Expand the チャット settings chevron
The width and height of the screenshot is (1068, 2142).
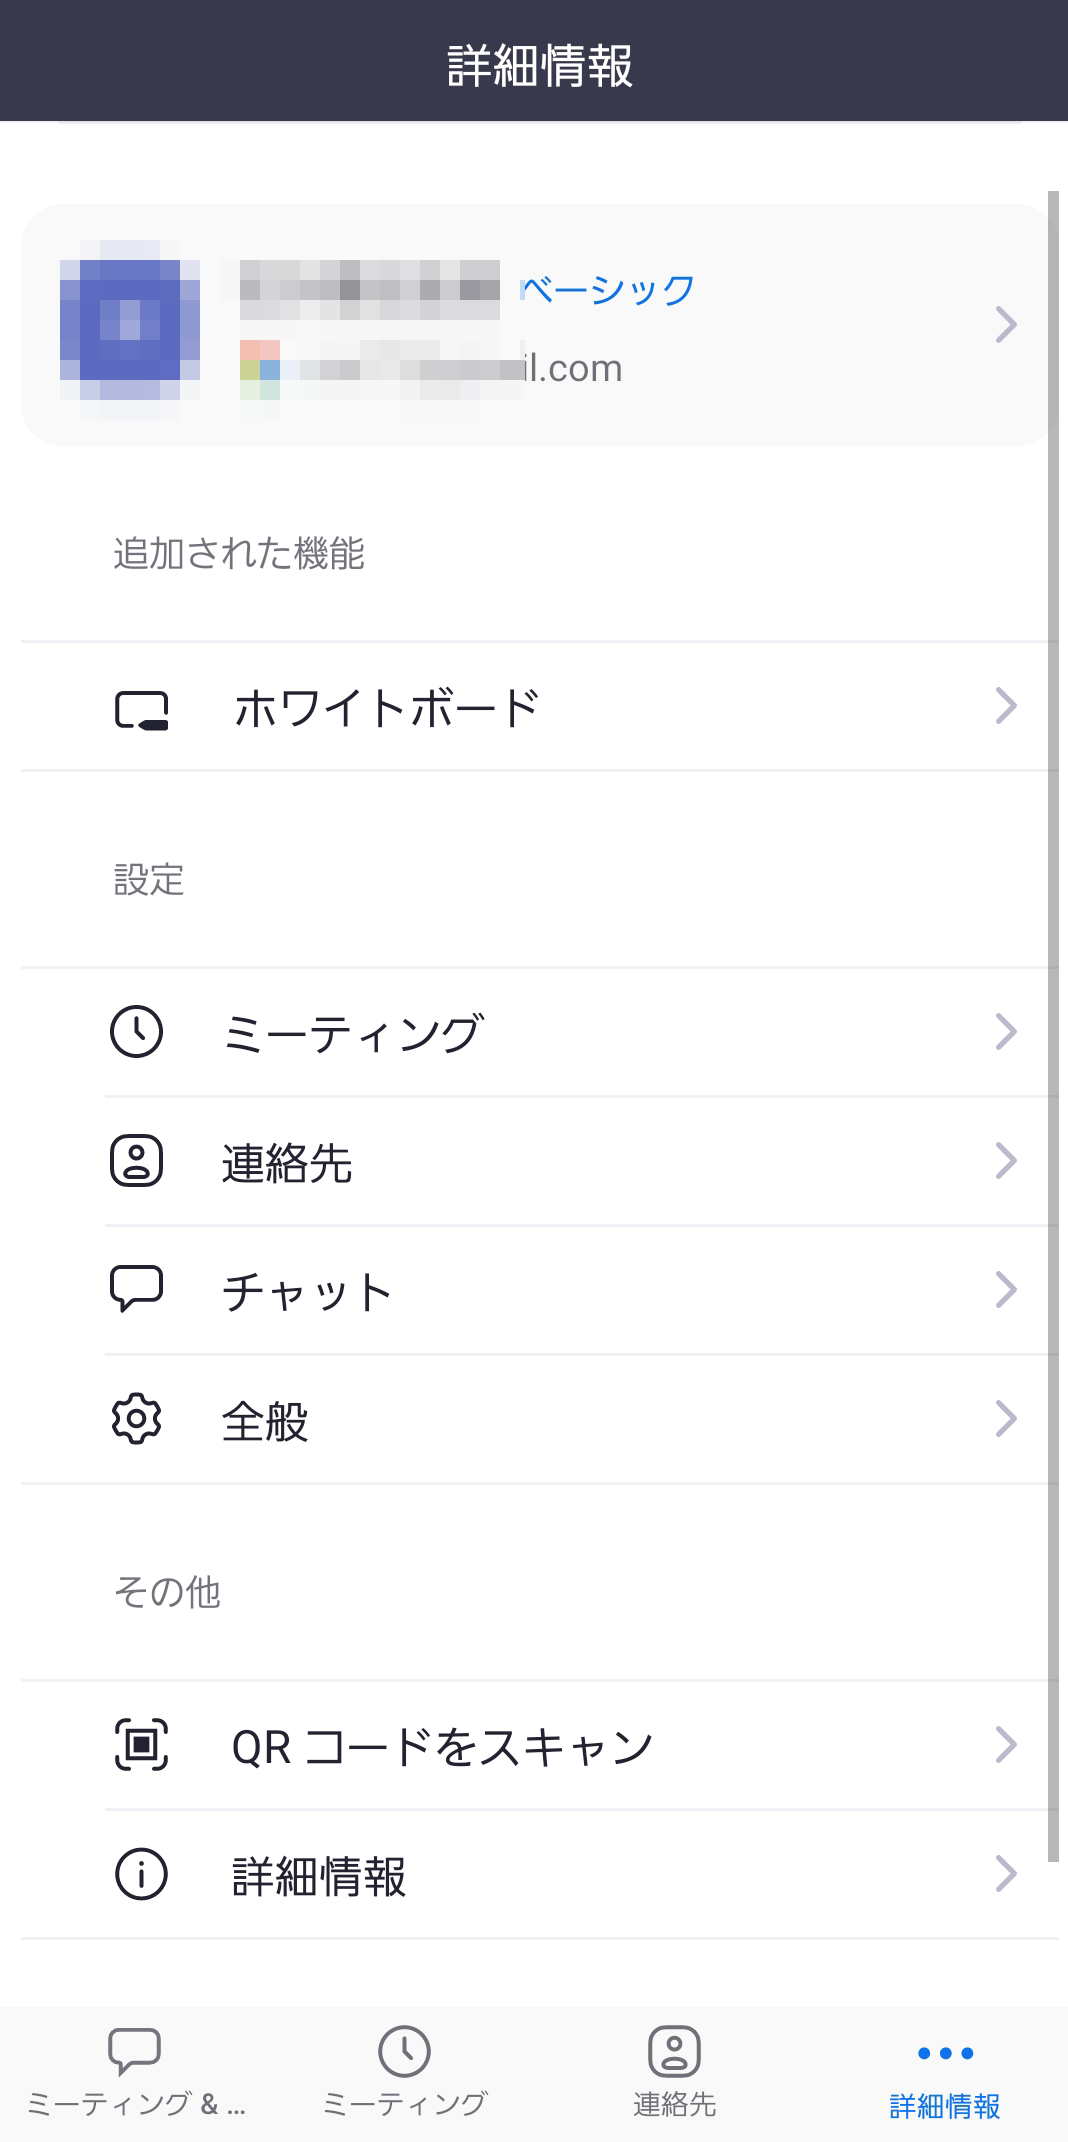[x=1006, y=1290]
